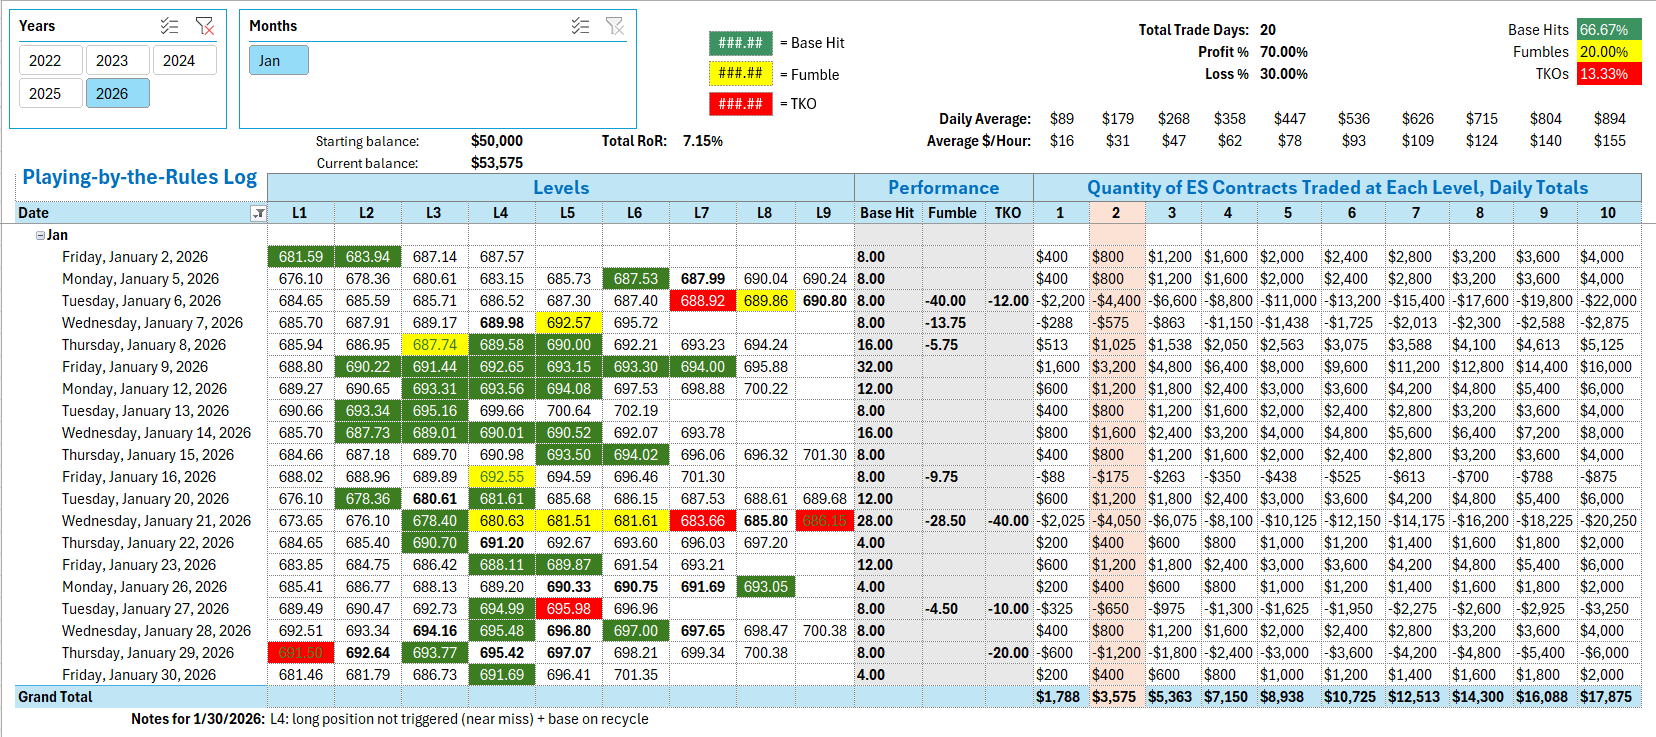Image resolution: width=1656 pixels, height=737 pixels.
Task: Select the Levels header cell
Action: (x=560, y=188)
